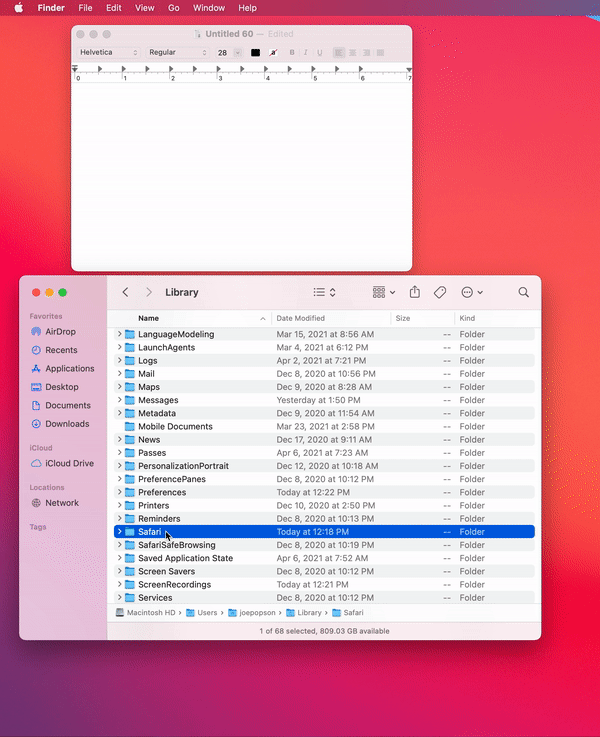This screenshot has height=737, width=600.
Task: Expand the Preferences folder
Action: coord(119,492)
